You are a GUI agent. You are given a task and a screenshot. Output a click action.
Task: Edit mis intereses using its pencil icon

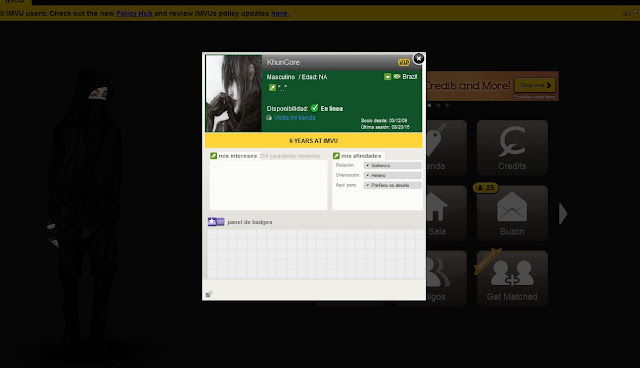coord(213,156)
